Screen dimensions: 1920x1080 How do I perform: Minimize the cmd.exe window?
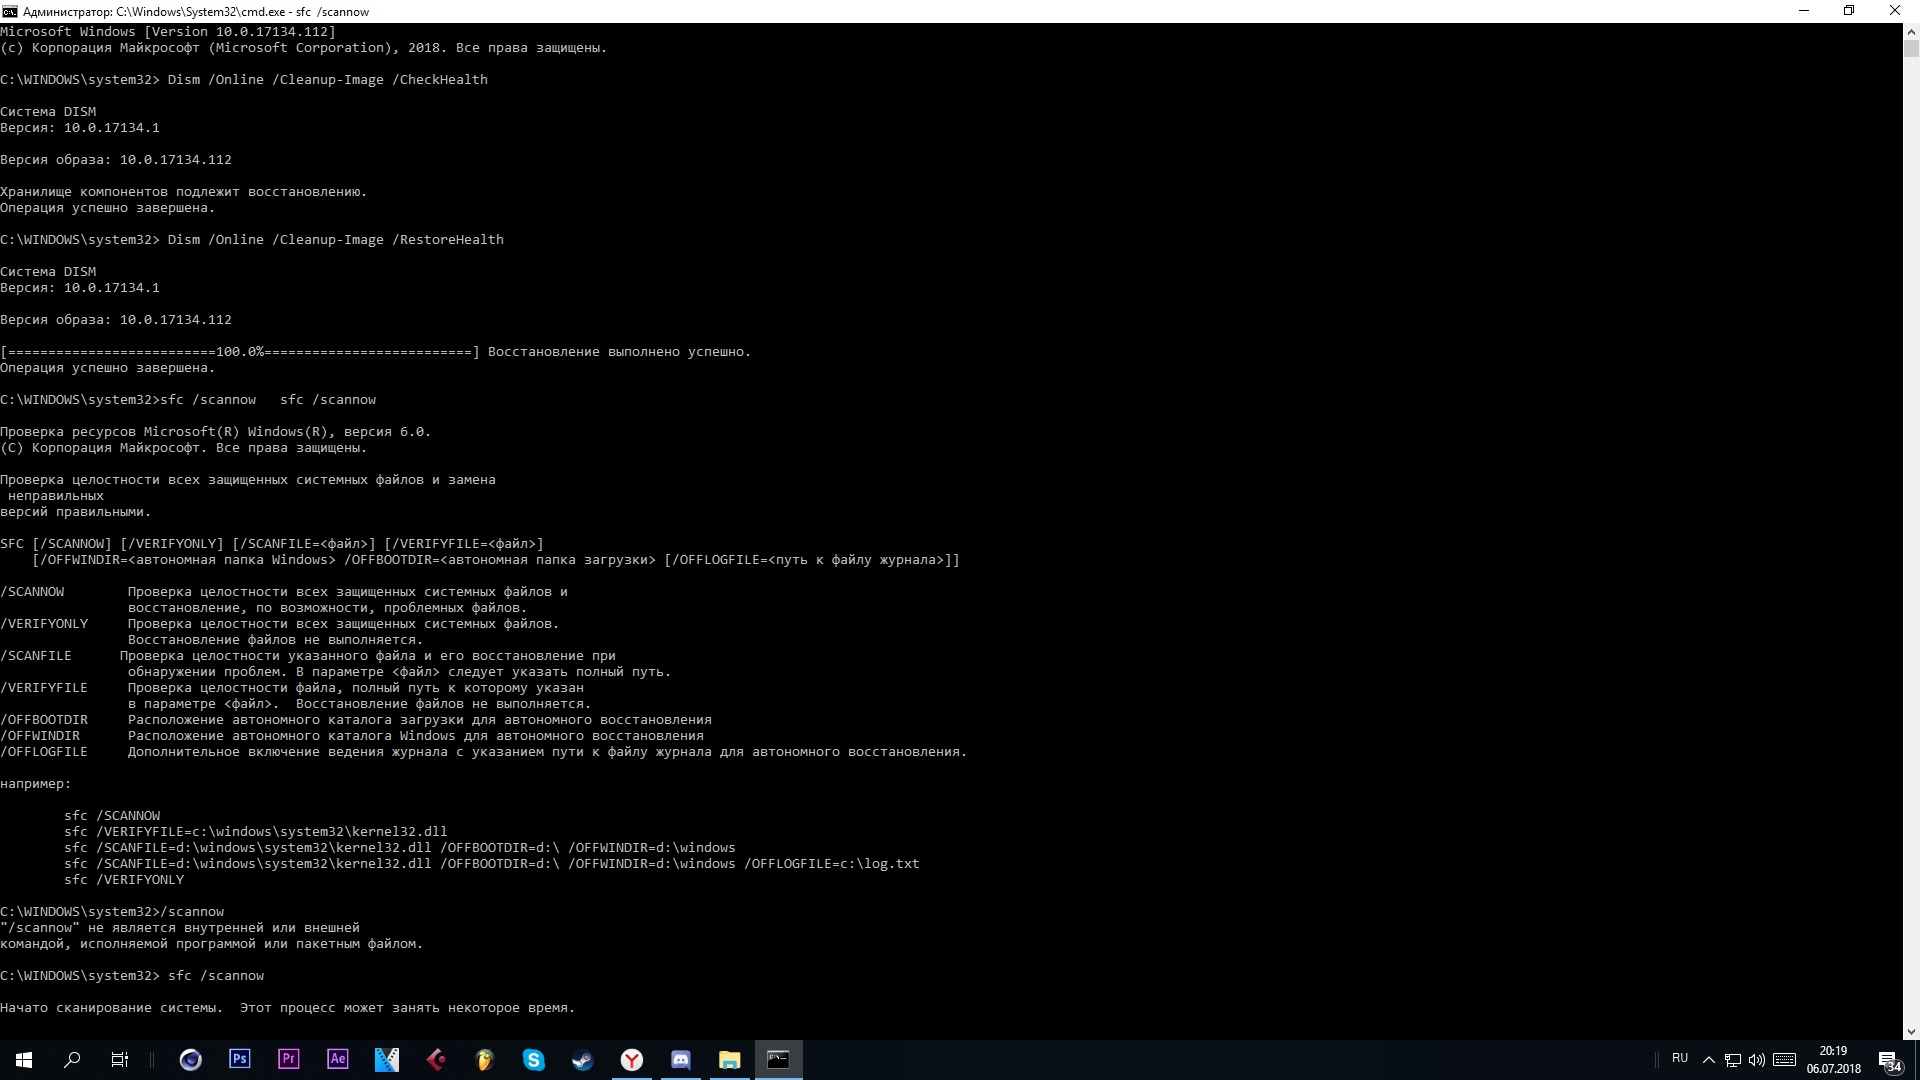tap(1804, 11)
